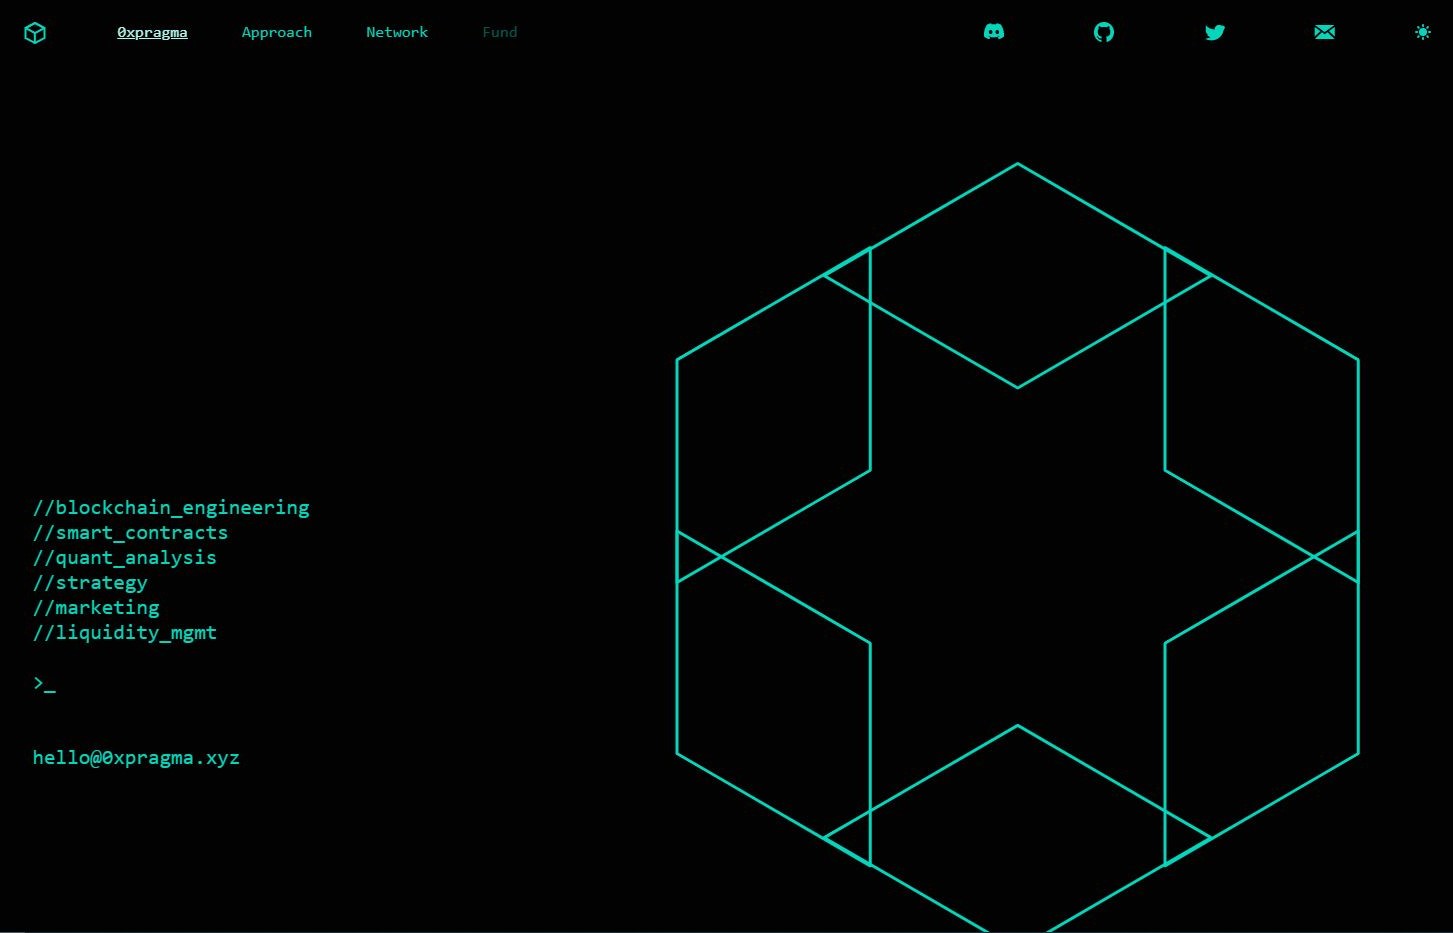Go to the Approach page

click(x=276, y=32)
